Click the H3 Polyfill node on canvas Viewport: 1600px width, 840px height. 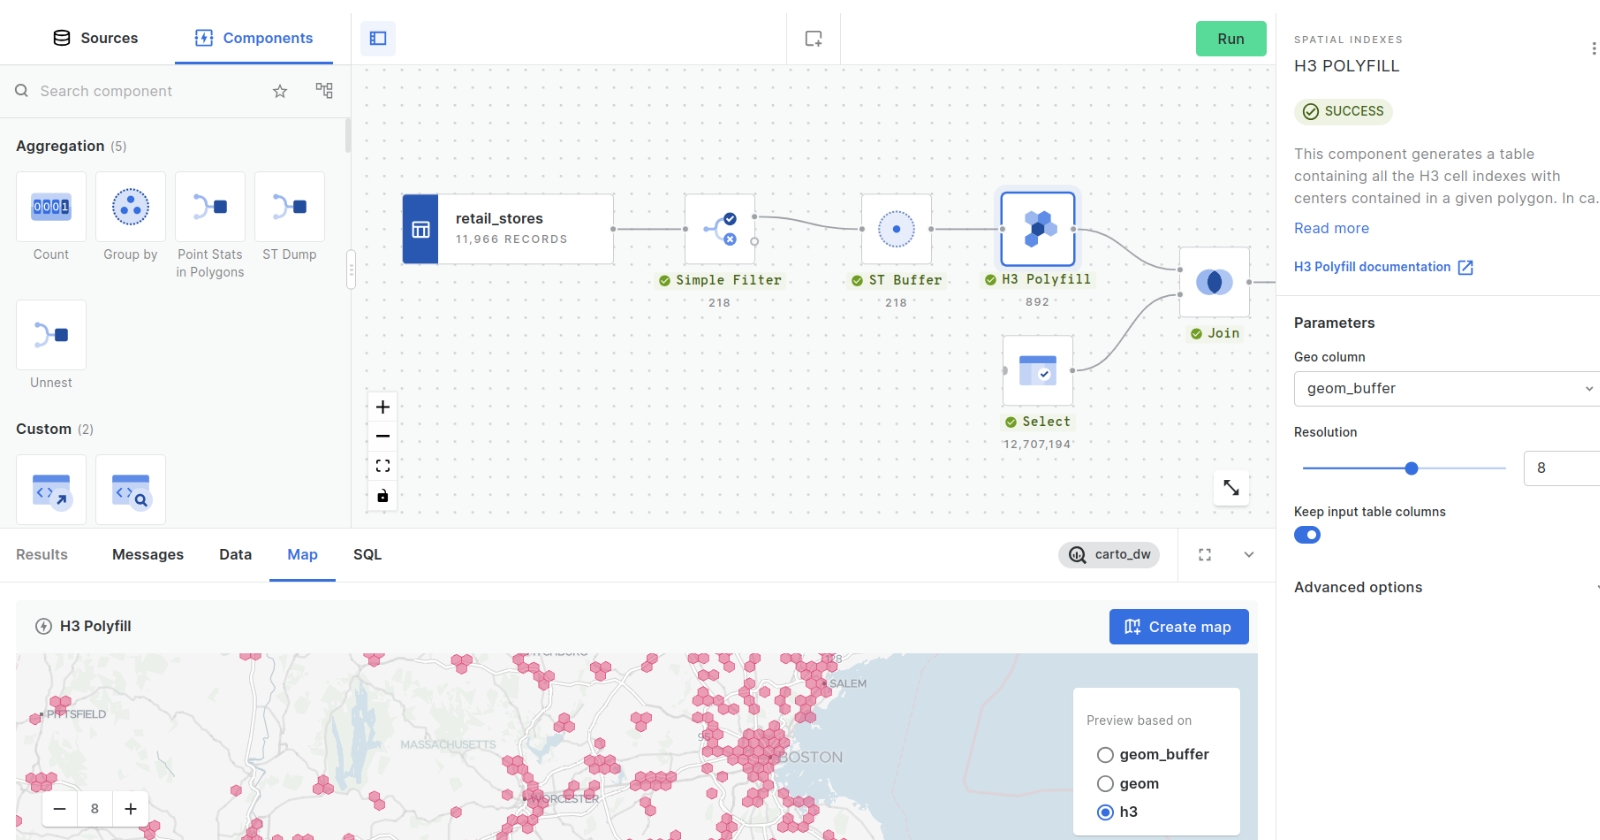coord(1037,229)
